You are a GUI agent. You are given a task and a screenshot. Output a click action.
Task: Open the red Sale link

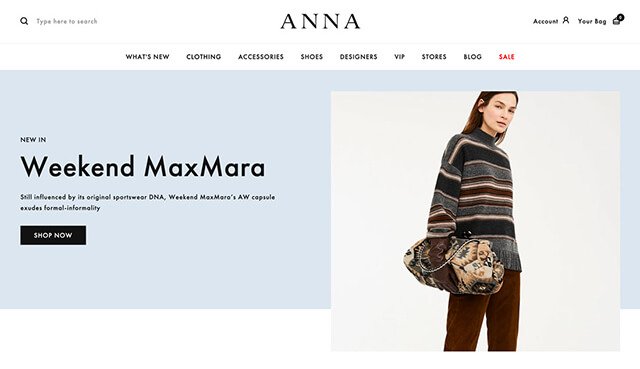[507, 57]
